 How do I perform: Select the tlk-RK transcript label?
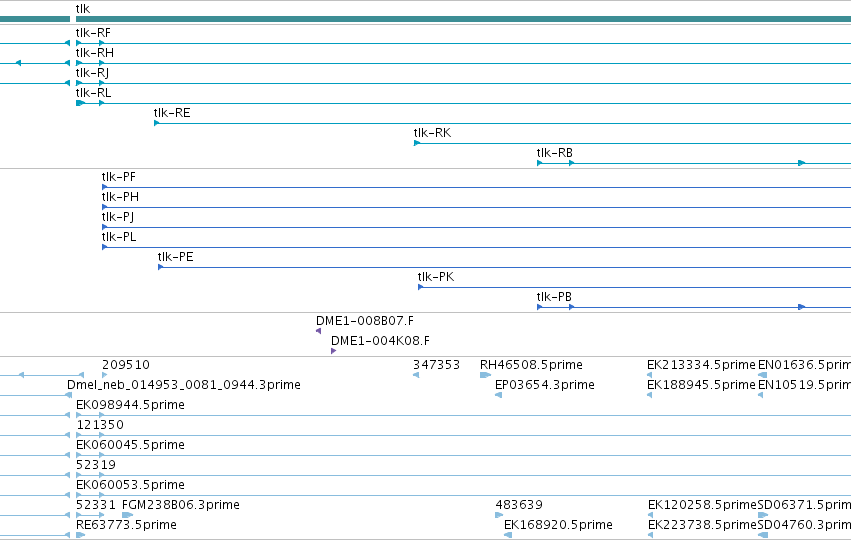tap(432, 133)
